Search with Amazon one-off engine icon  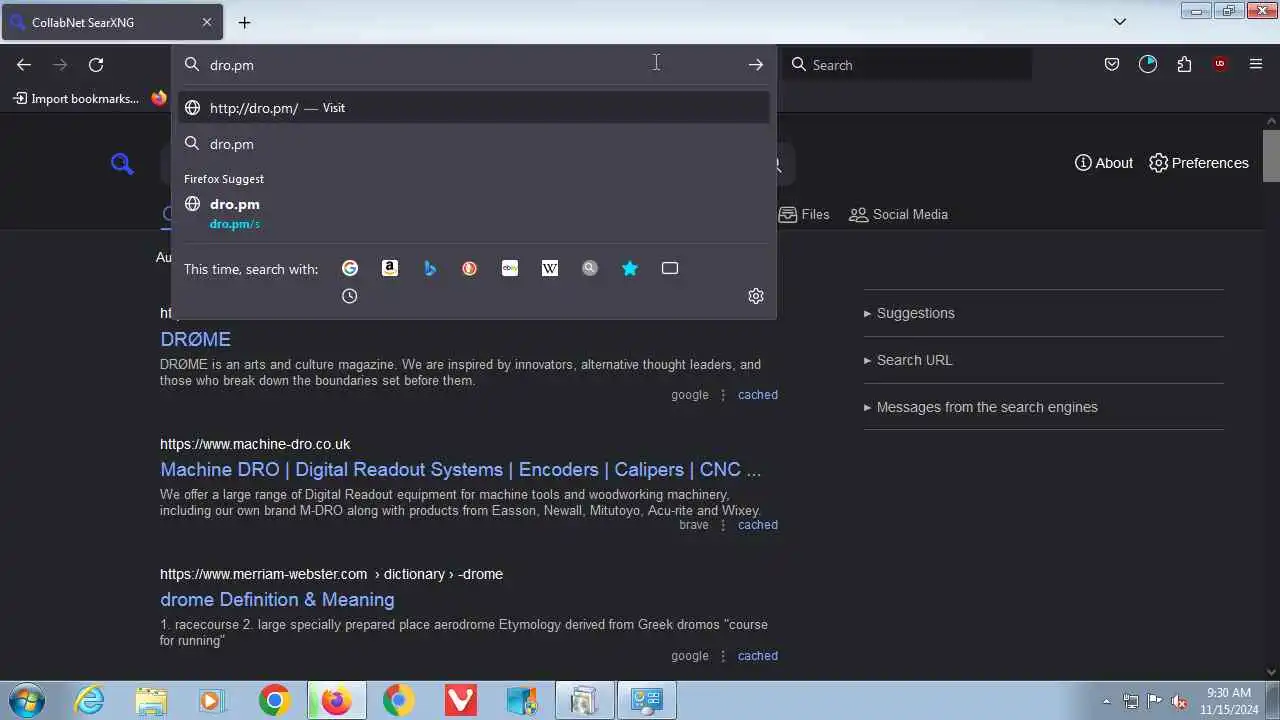coord(390,268)
